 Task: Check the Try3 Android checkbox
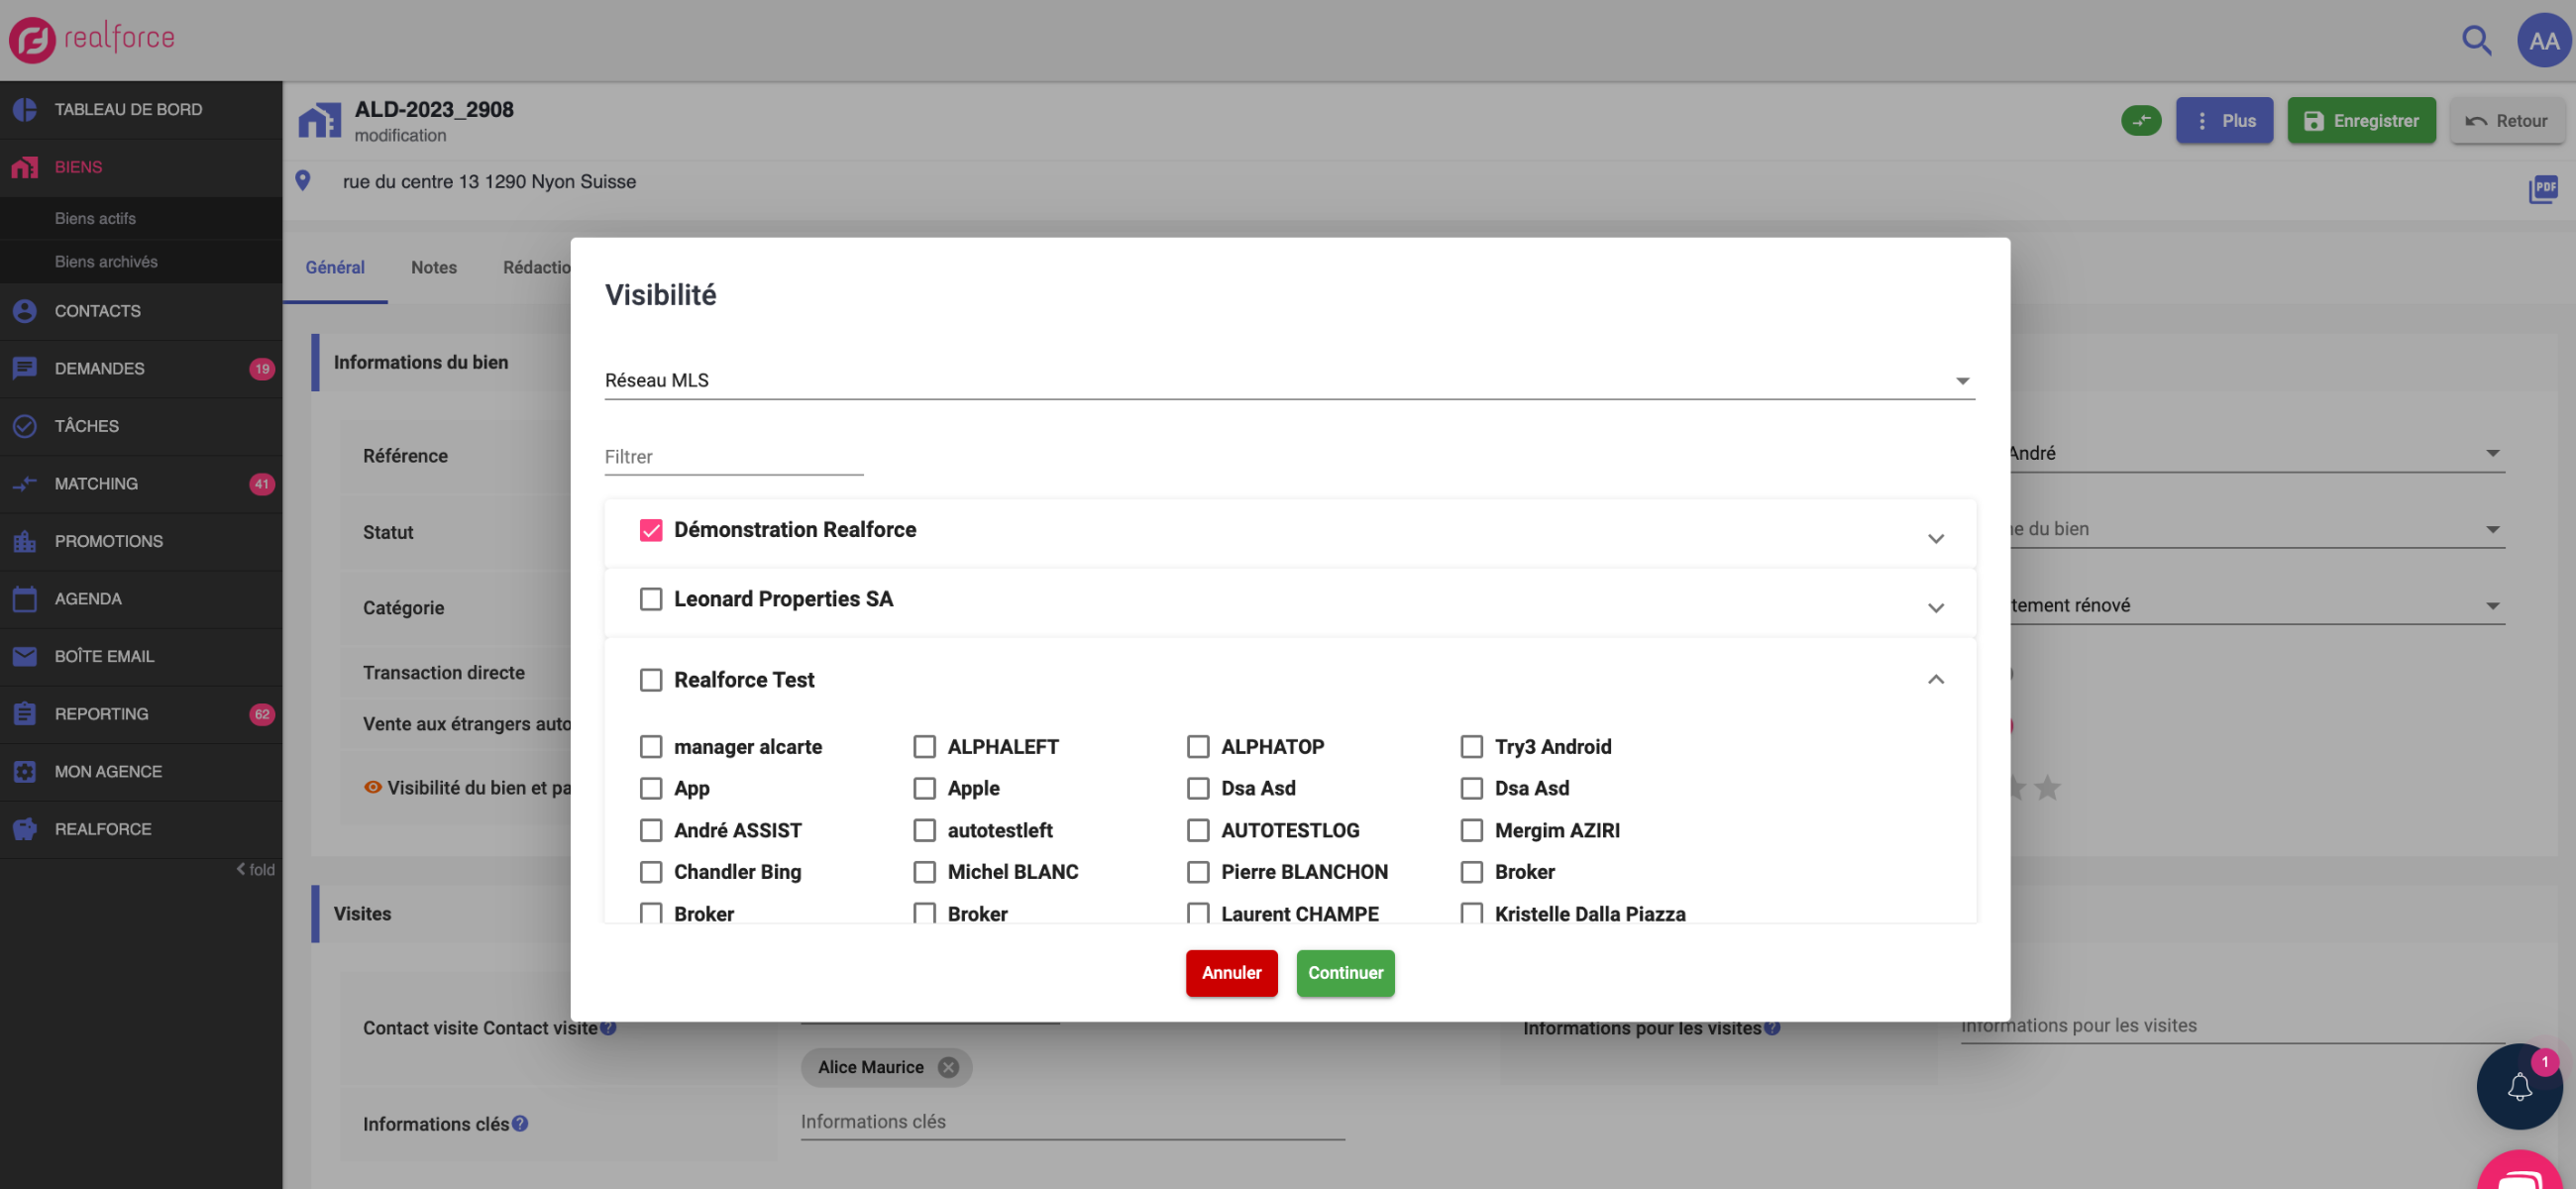tap(1472, 747)
